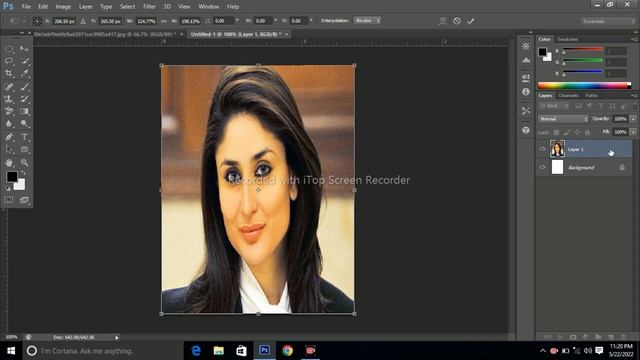Screen dimensions: 640x360
Task: Select the History Brush tool
Action: [24, 99]
